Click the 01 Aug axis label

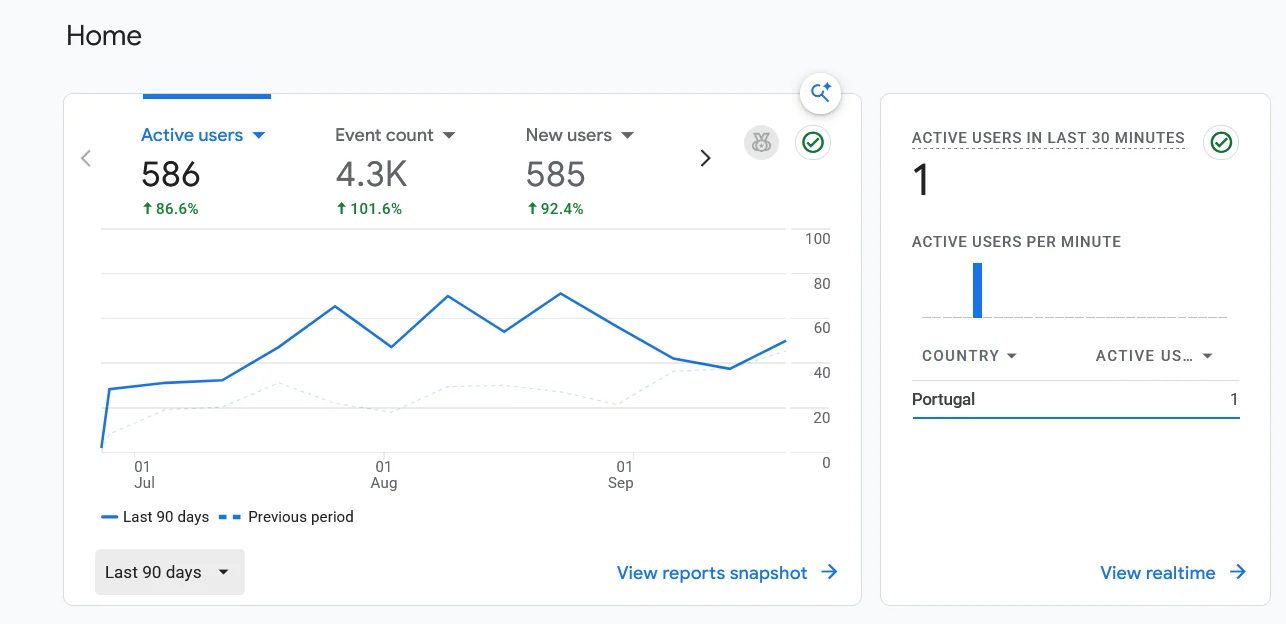click(x=384, y=475)
